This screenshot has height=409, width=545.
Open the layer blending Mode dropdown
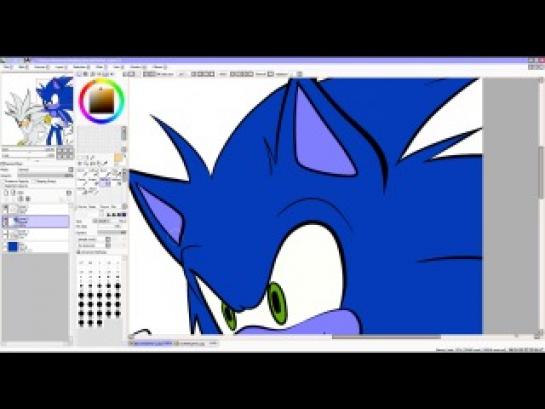click(45, 170)
